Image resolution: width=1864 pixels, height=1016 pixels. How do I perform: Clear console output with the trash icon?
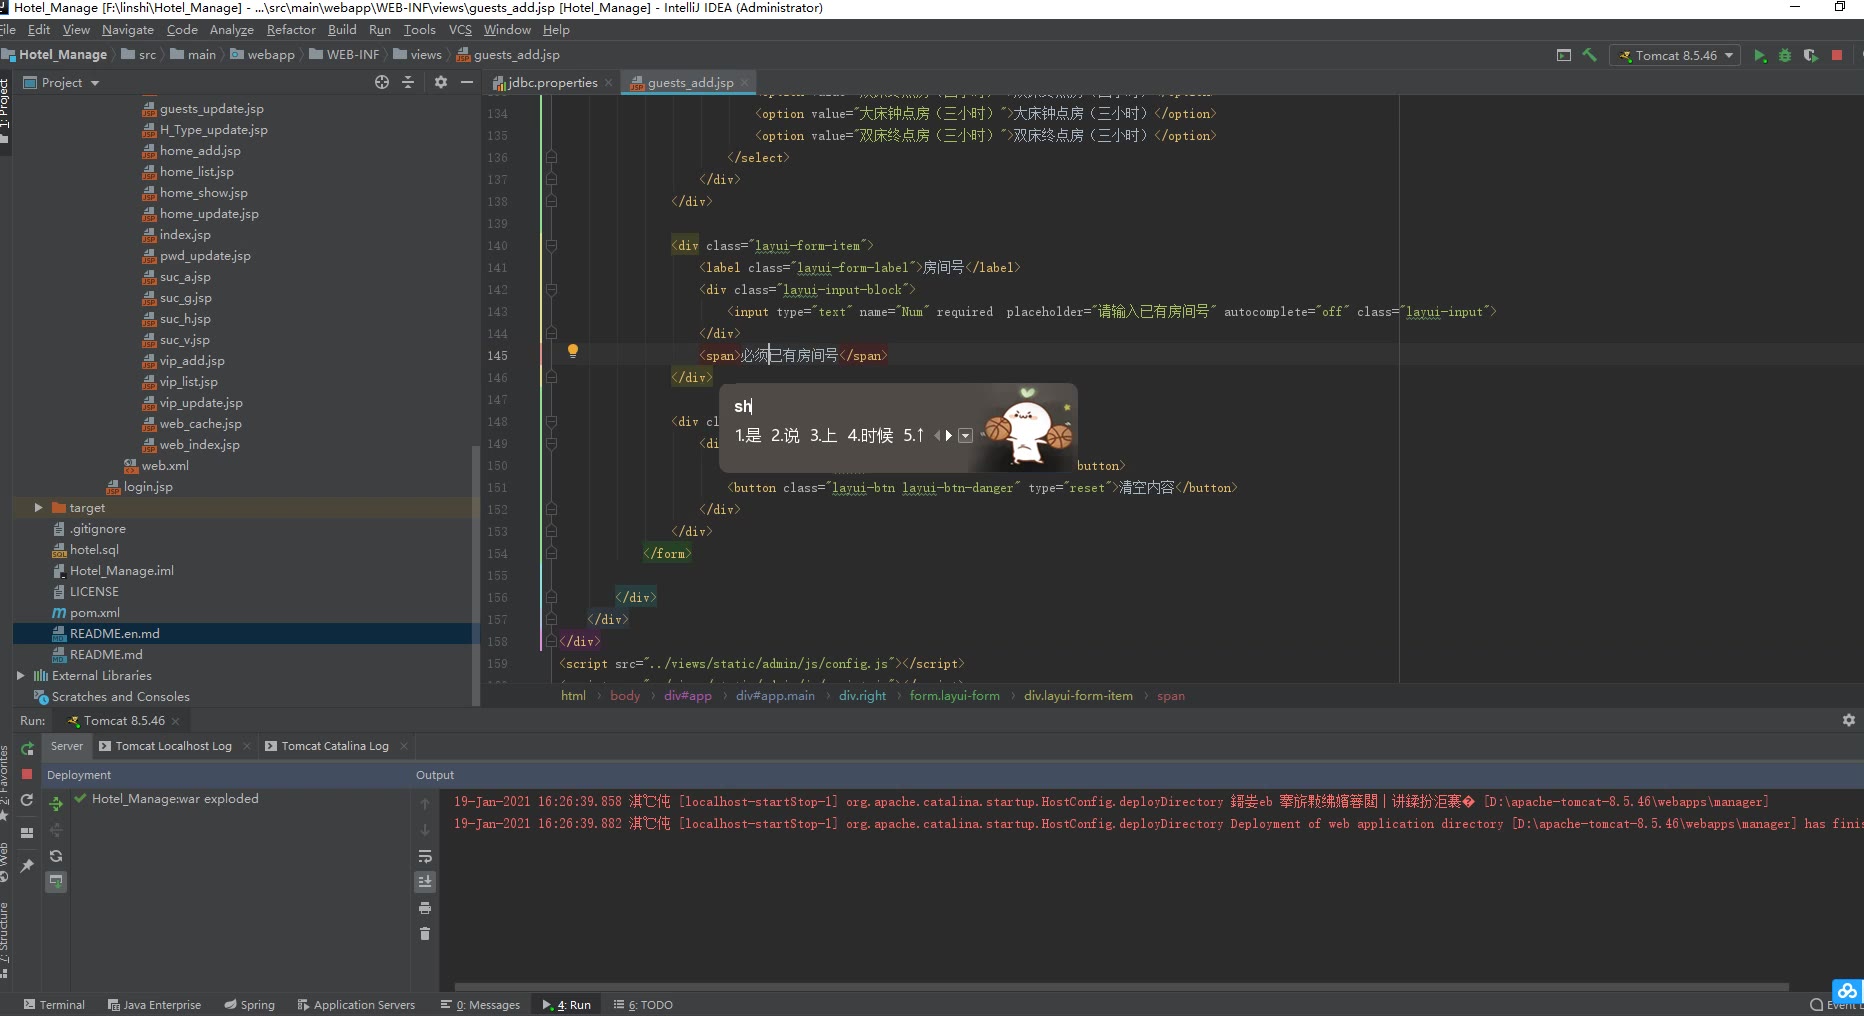coord(425,934)
